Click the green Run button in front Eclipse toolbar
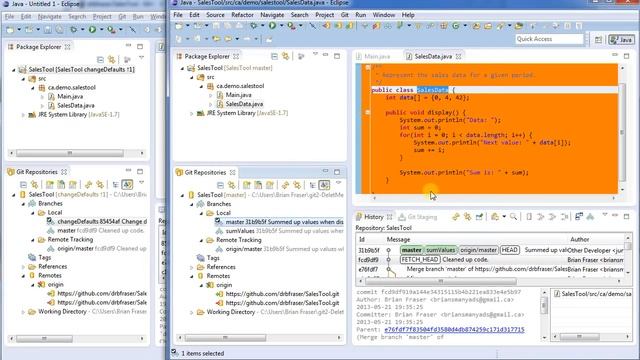Screen dimensions: 640x360 pyautogui.click(x=272, y=26)
